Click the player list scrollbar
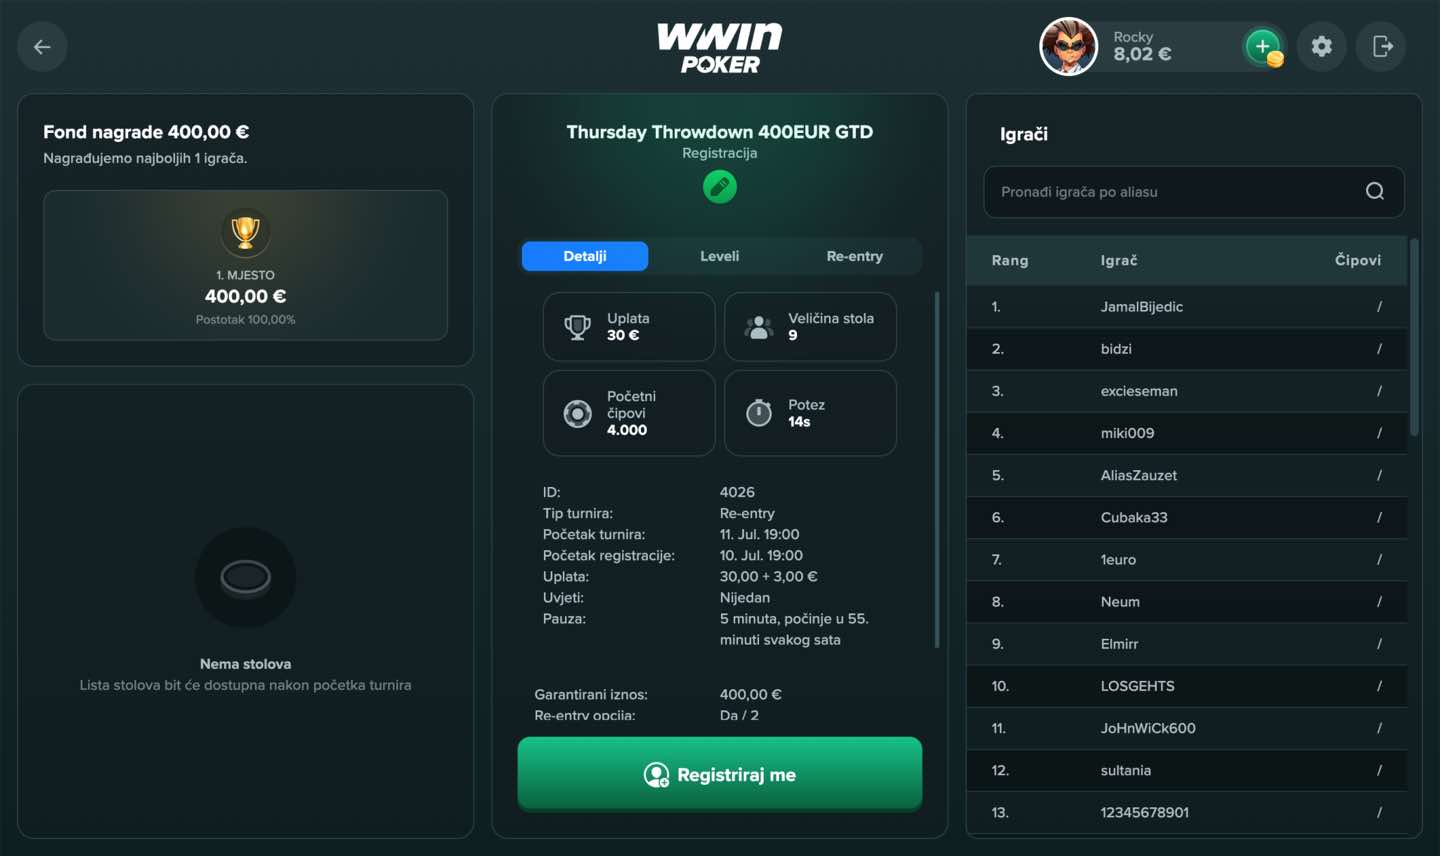Screen dimensions: 1440x856 click(1414, 337)
